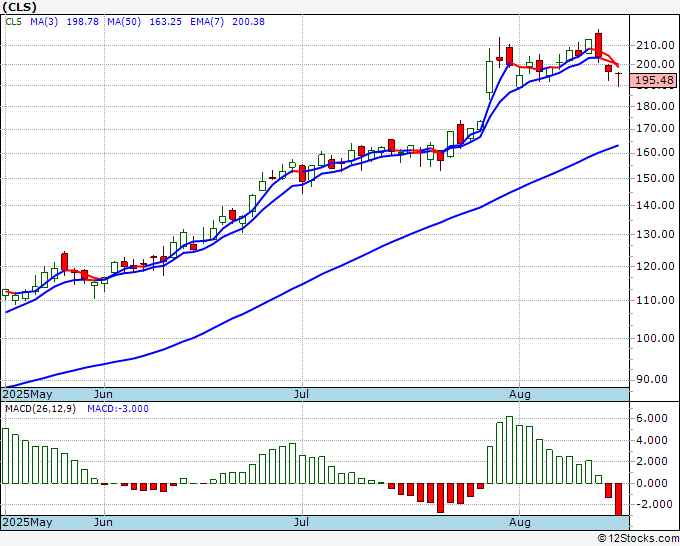Click the MA(50) legend label
Screen dimensions: 680x546
coord(124,22)
